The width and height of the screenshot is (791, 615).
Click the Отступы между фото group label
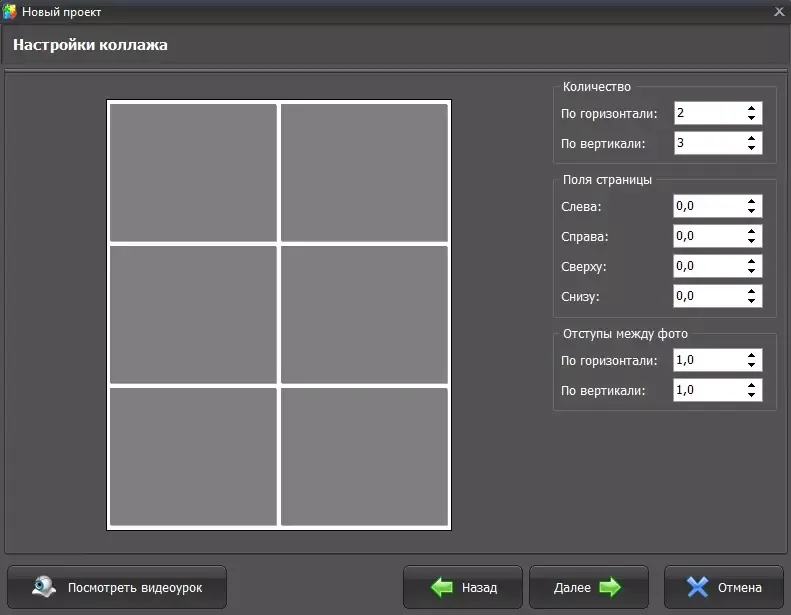coord(626,333)
